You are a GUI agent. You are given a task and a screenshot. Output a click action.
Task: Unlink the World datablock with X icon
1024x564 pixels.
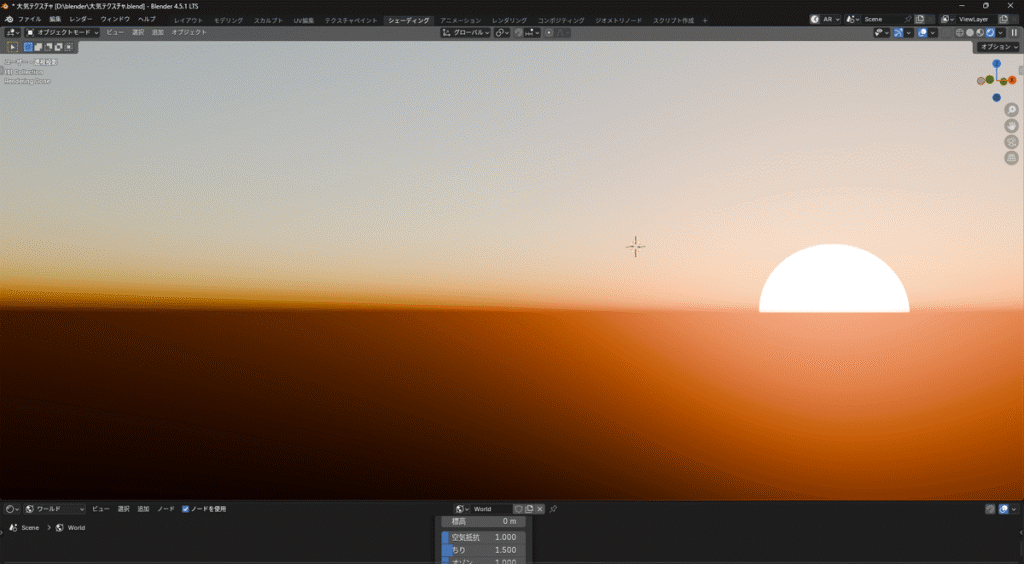coord(540,509)
